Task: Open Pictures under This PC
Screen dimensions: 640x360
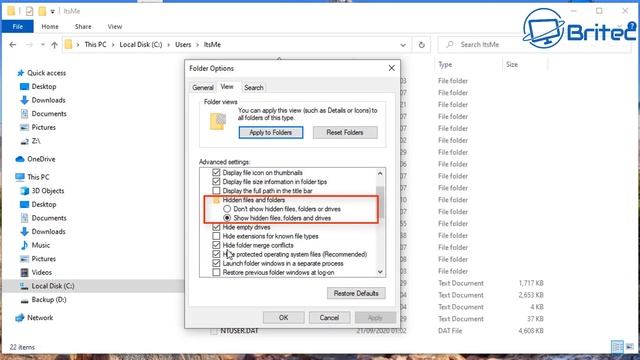Action: tap(44, 259)
